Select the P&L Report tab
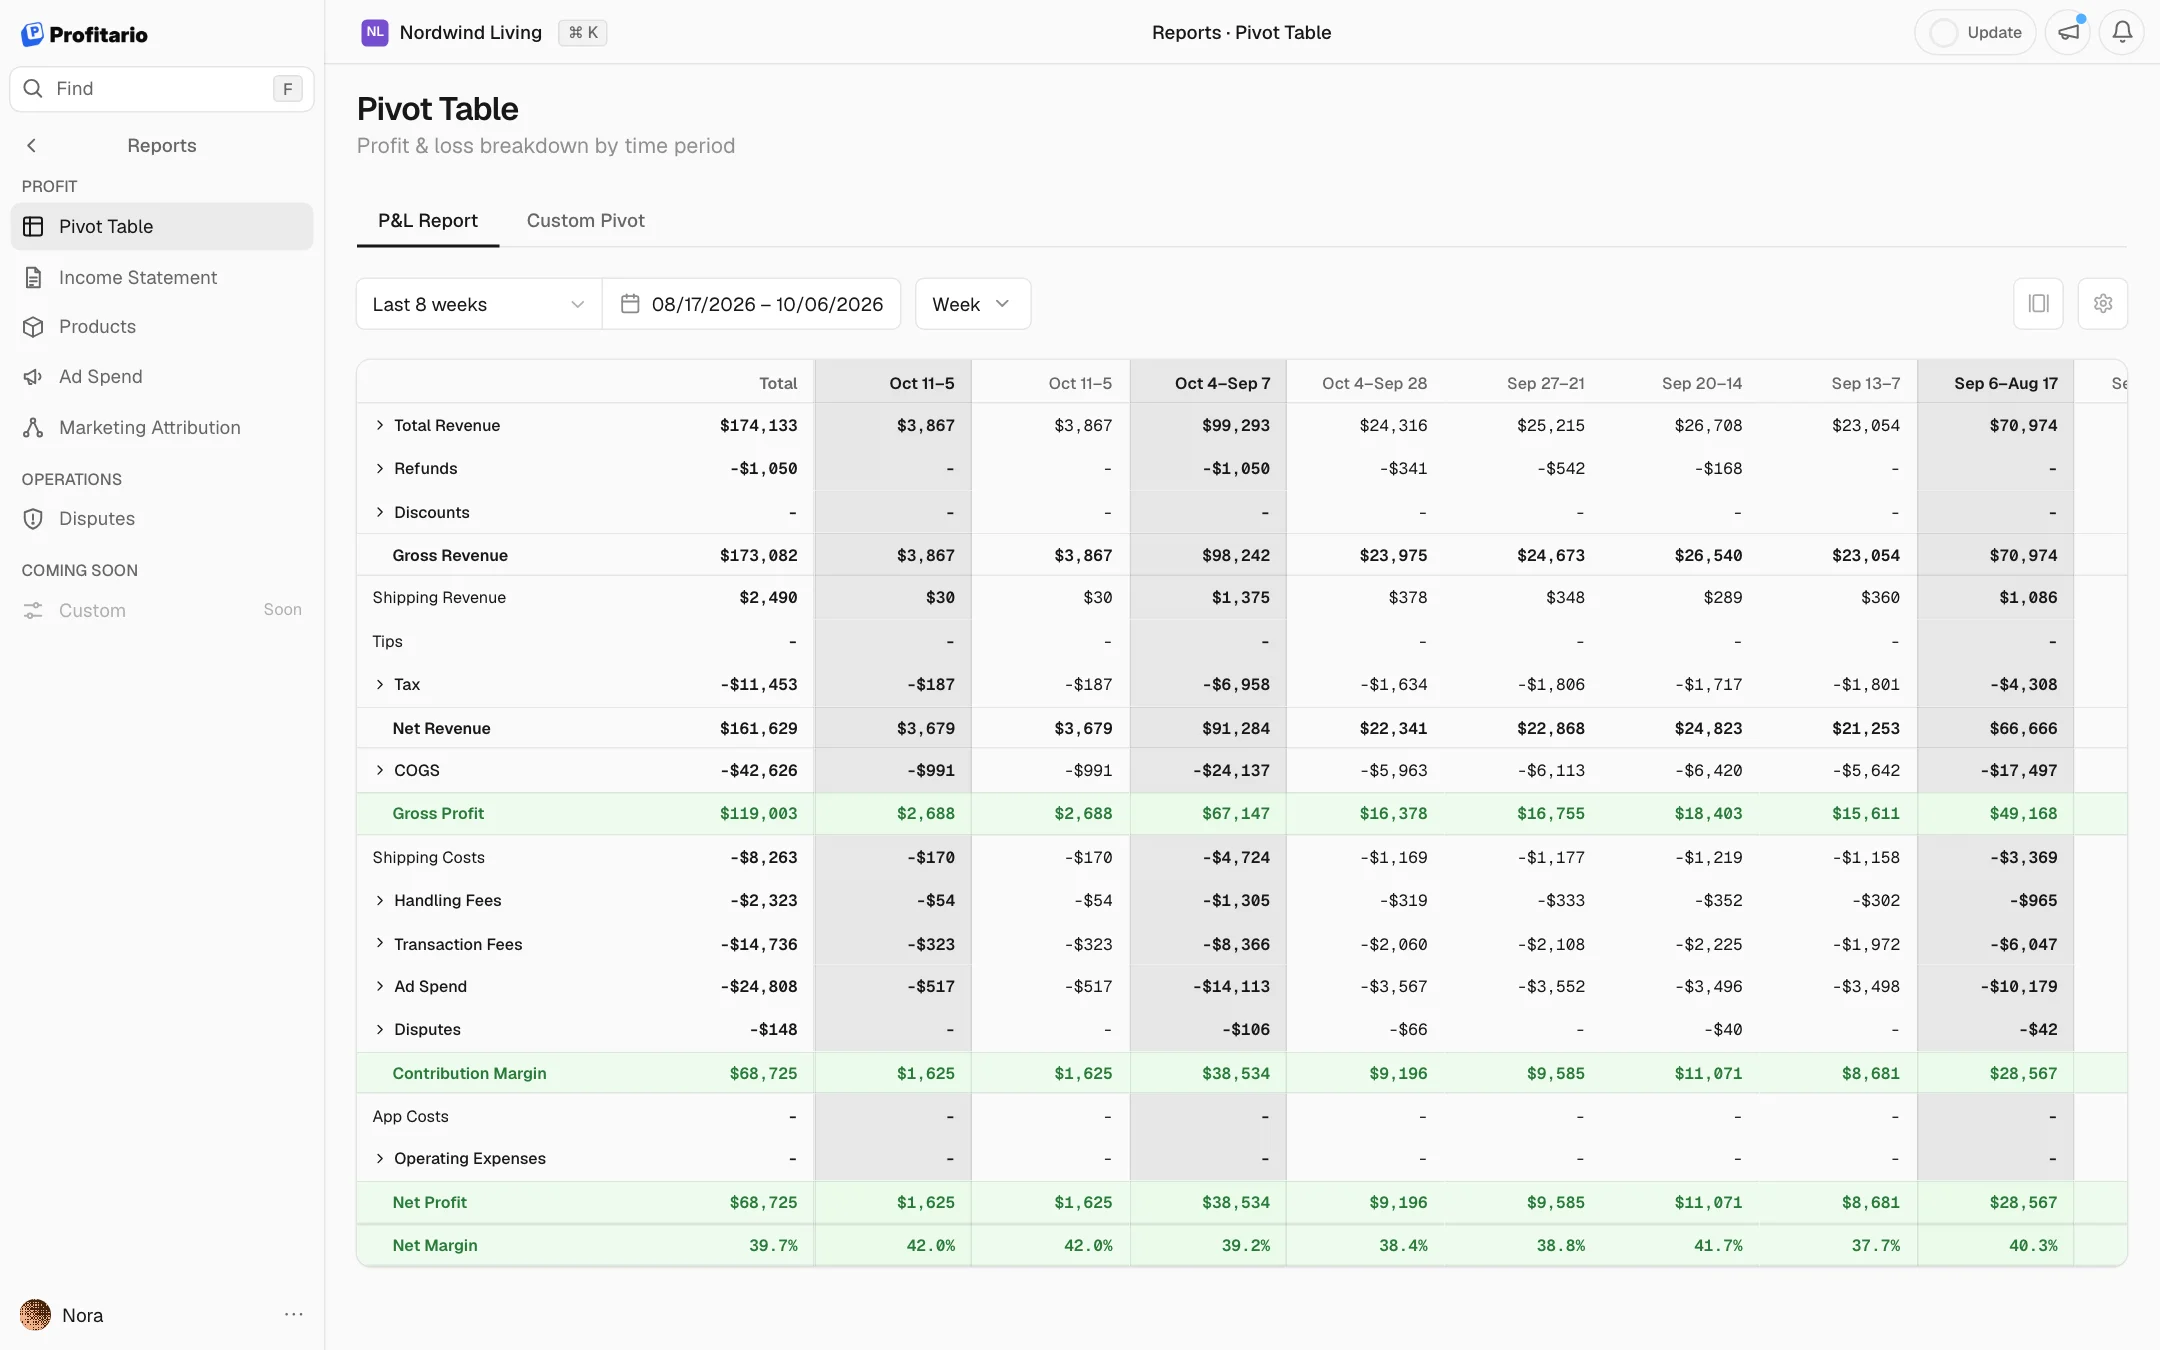The height and width of the screenshot is (1350, 2160). (428, 221)
